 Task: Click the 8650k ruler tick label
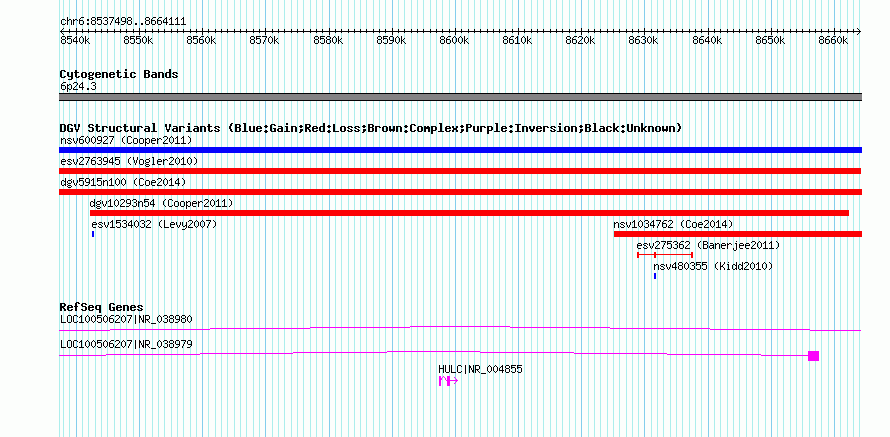click(770, 41)
